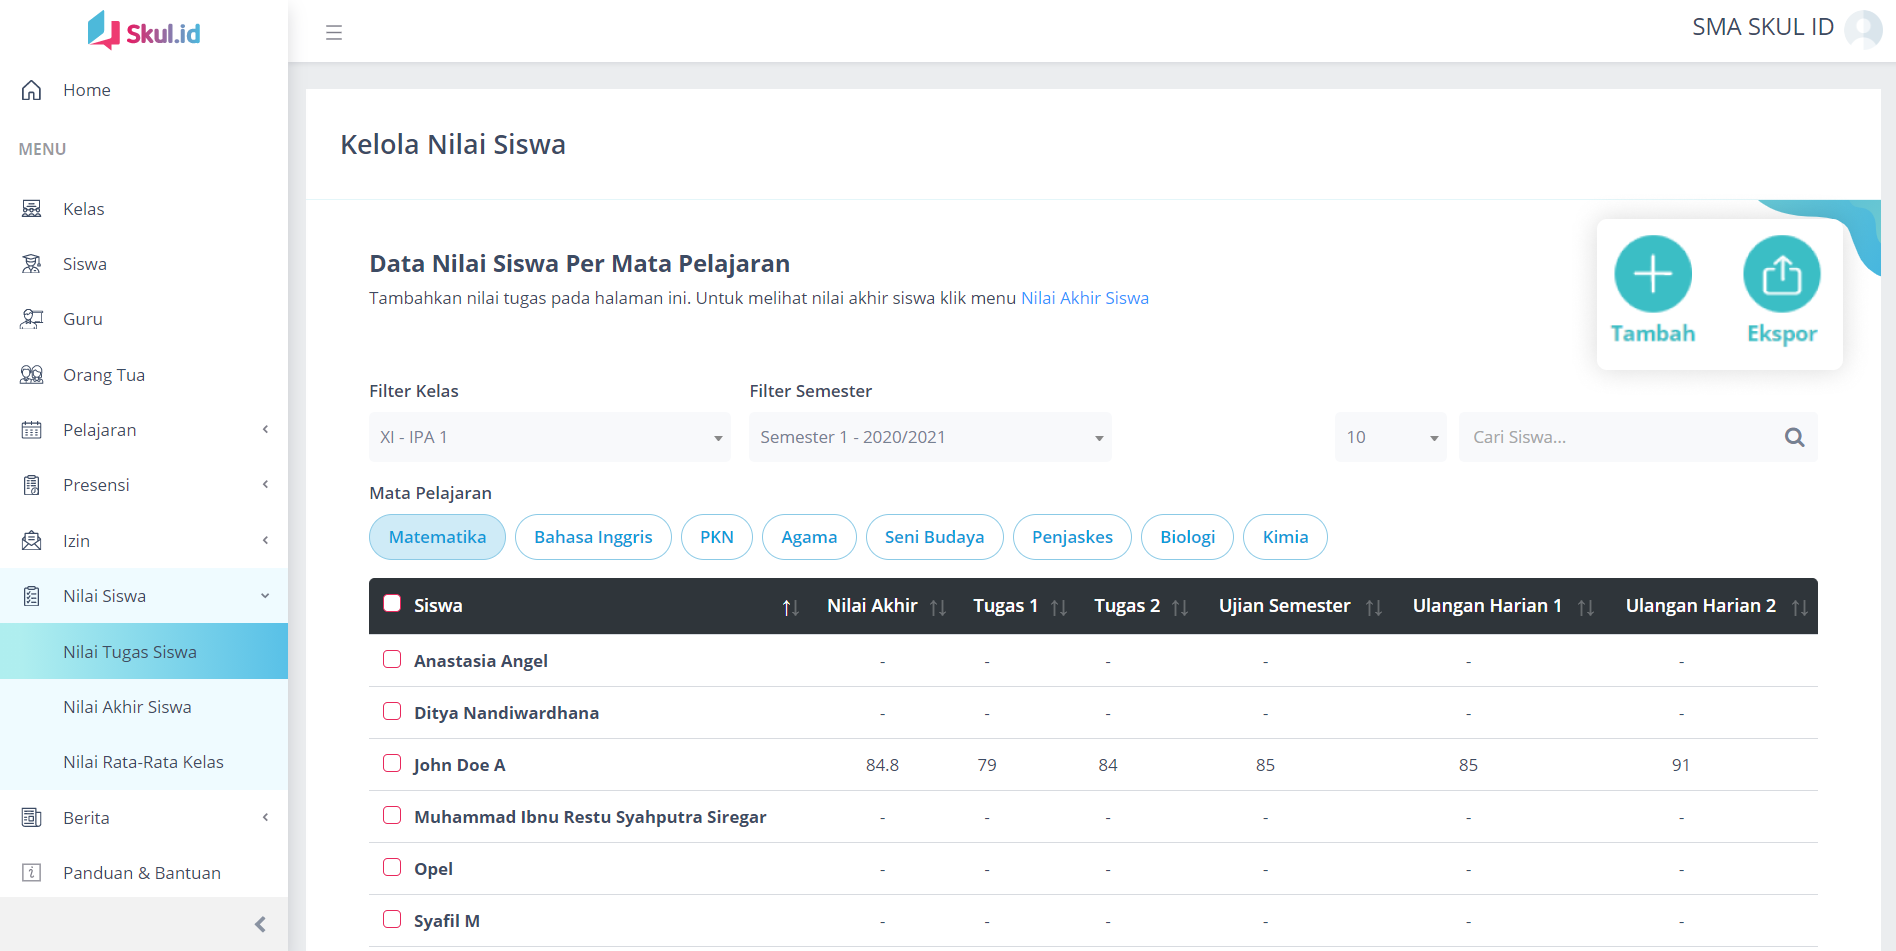Change rows-per-page dropdown showing 10
This screenshot has width=1896, height=951.
tap(1390, 437)
